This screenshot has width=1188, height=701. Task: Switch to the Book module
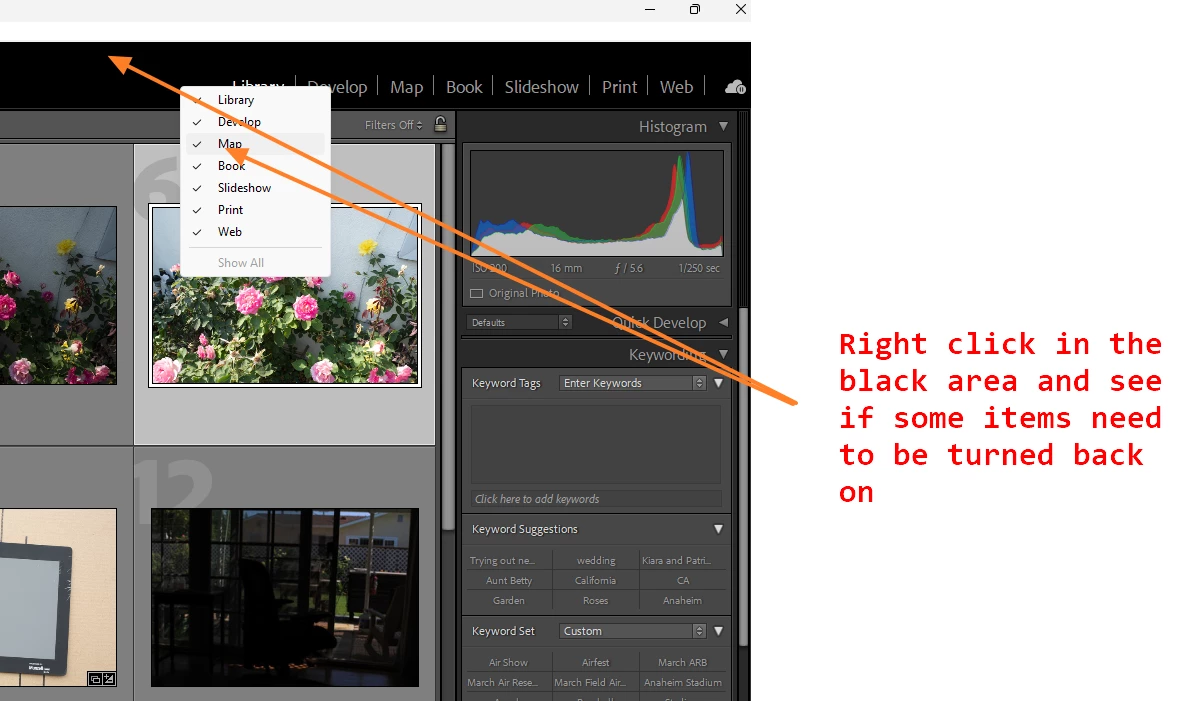tap(464, 87)
